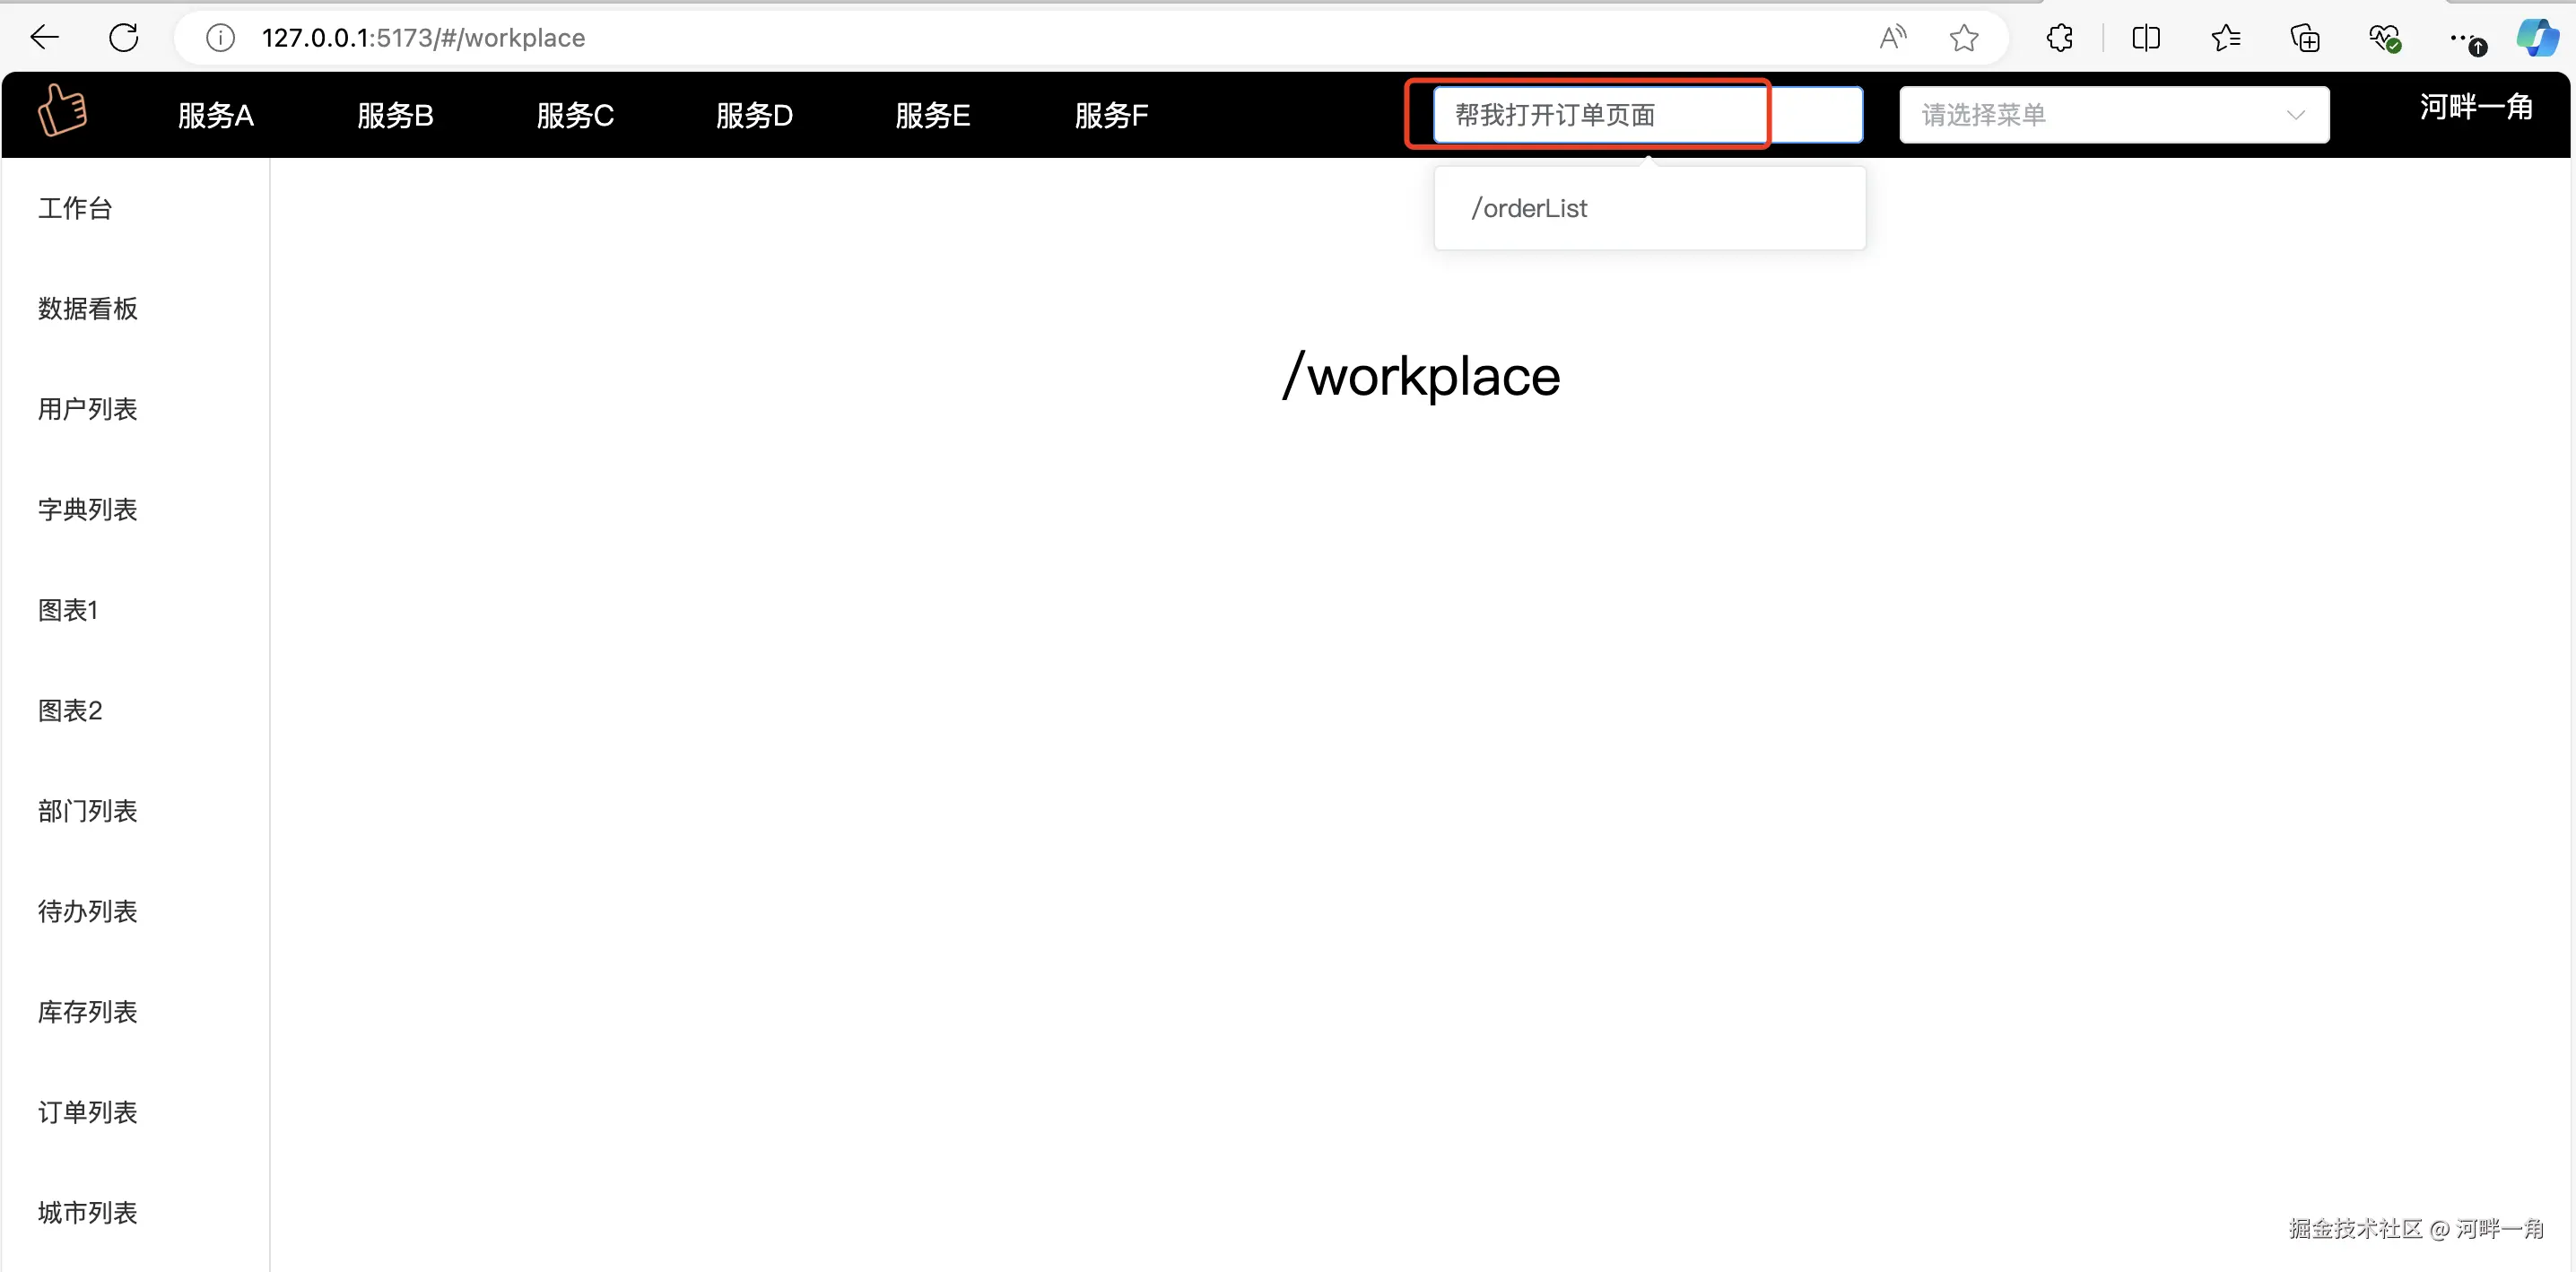
Task: Open the browser extensions icon
Action: click(2059, 38)
